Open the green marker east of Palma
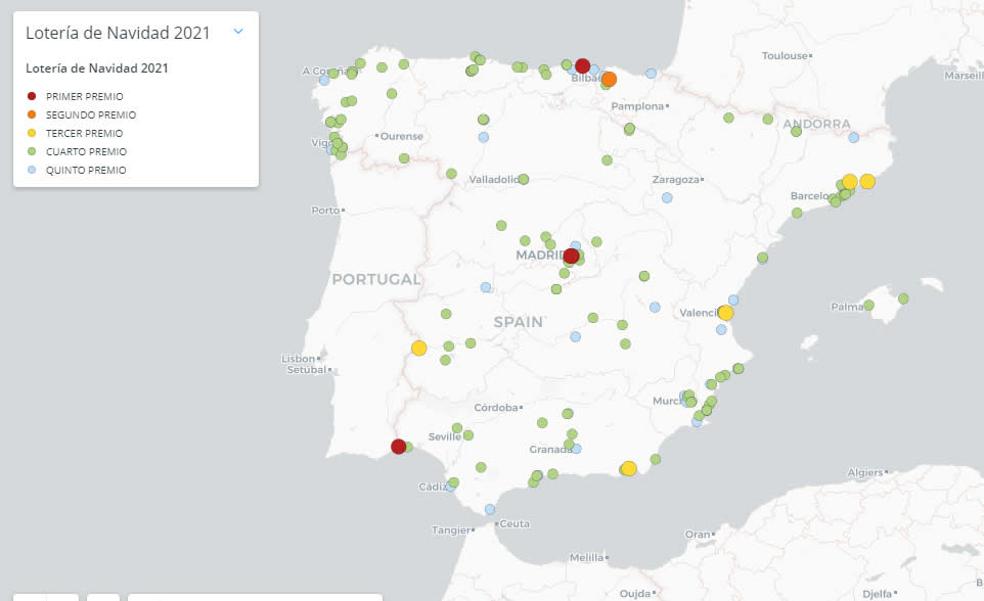 click(x=903, y=298)
